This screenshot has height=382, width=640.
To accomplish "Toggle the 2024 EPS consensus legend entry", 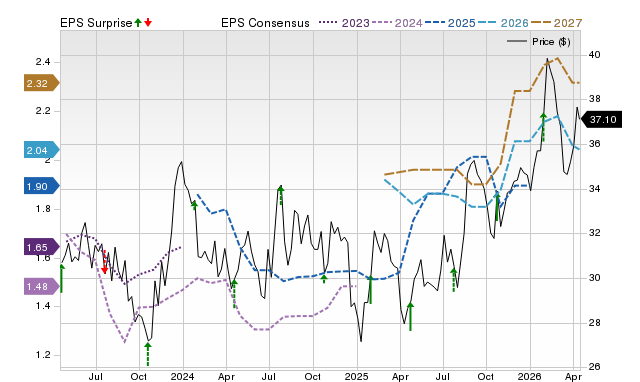I will pos(397,23).
